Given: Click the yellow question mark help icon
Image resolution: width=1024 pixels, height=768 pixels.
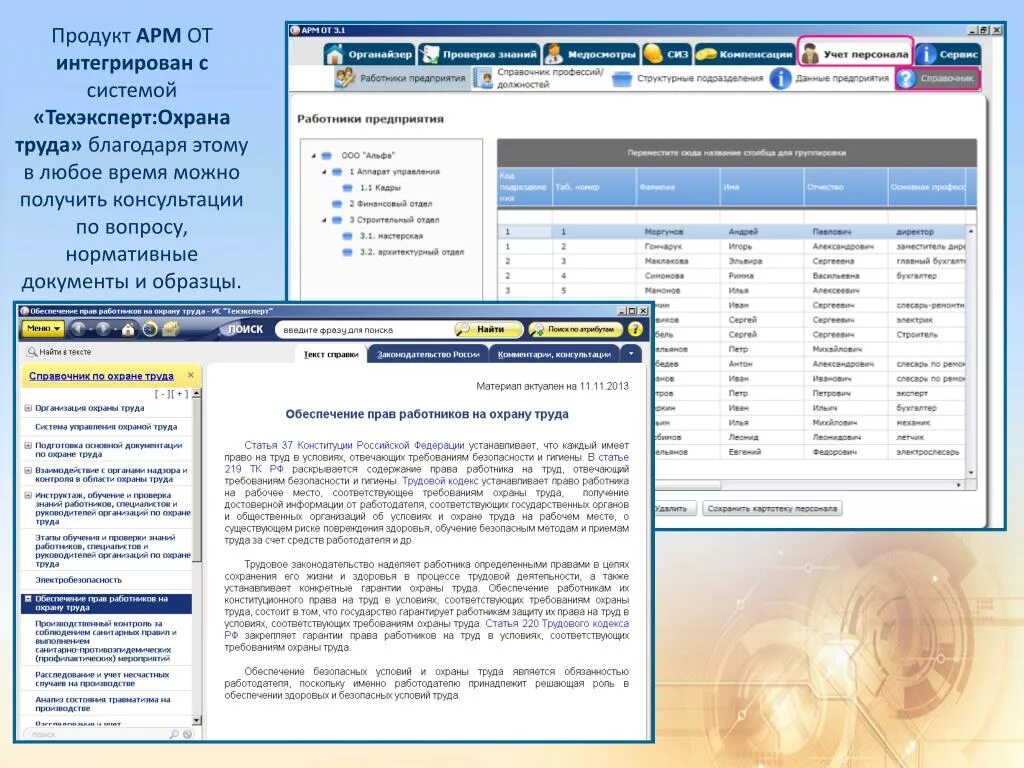Looking at the screenshot, I should [635, 329].
